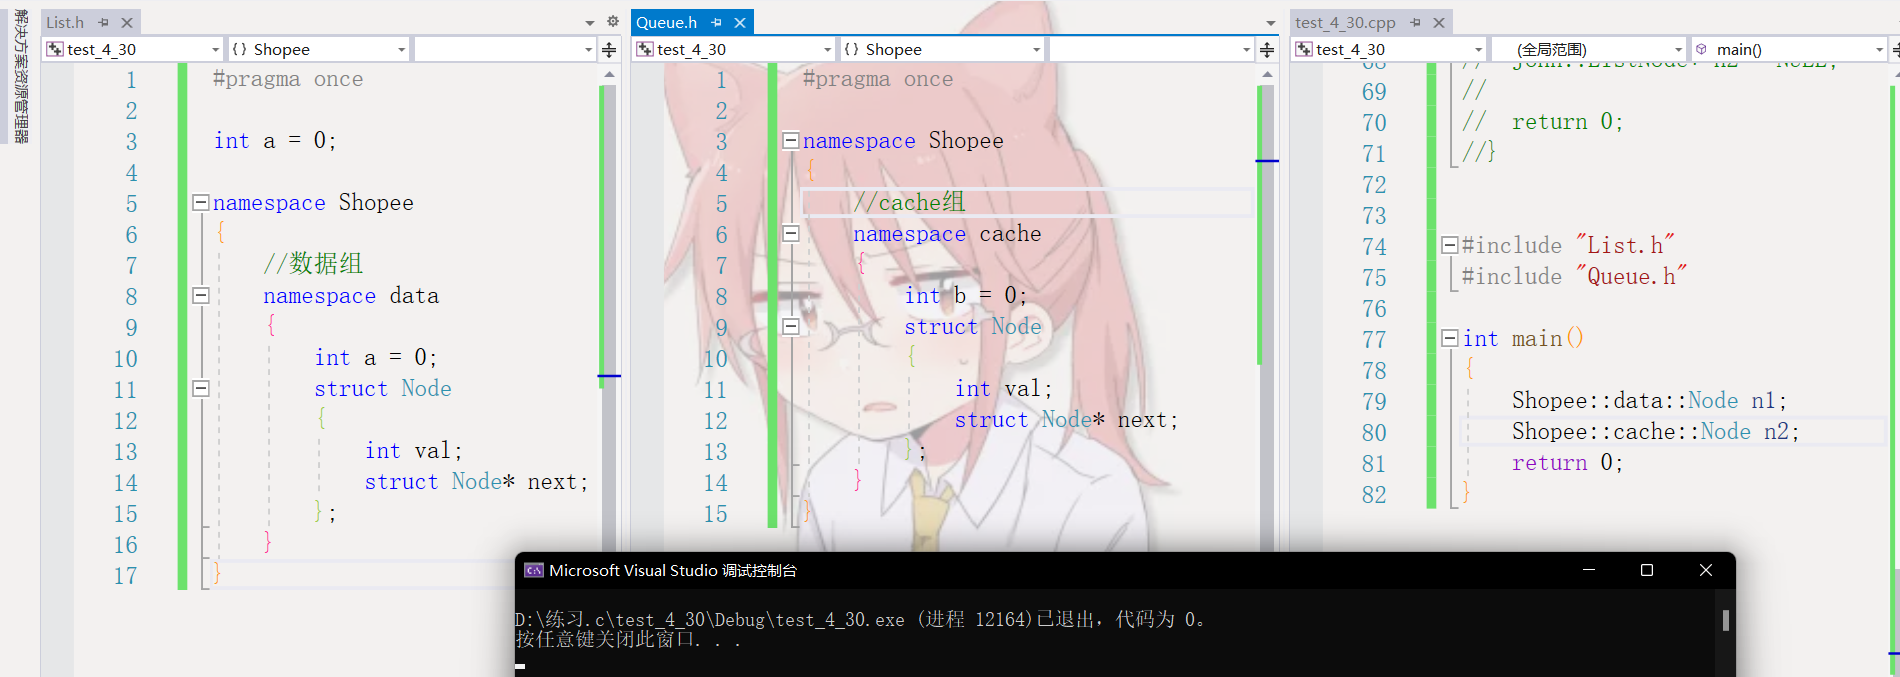Click "Shopee::cache::Node n2;" line
The image size is (1900, 677).
coord(1656,432)
